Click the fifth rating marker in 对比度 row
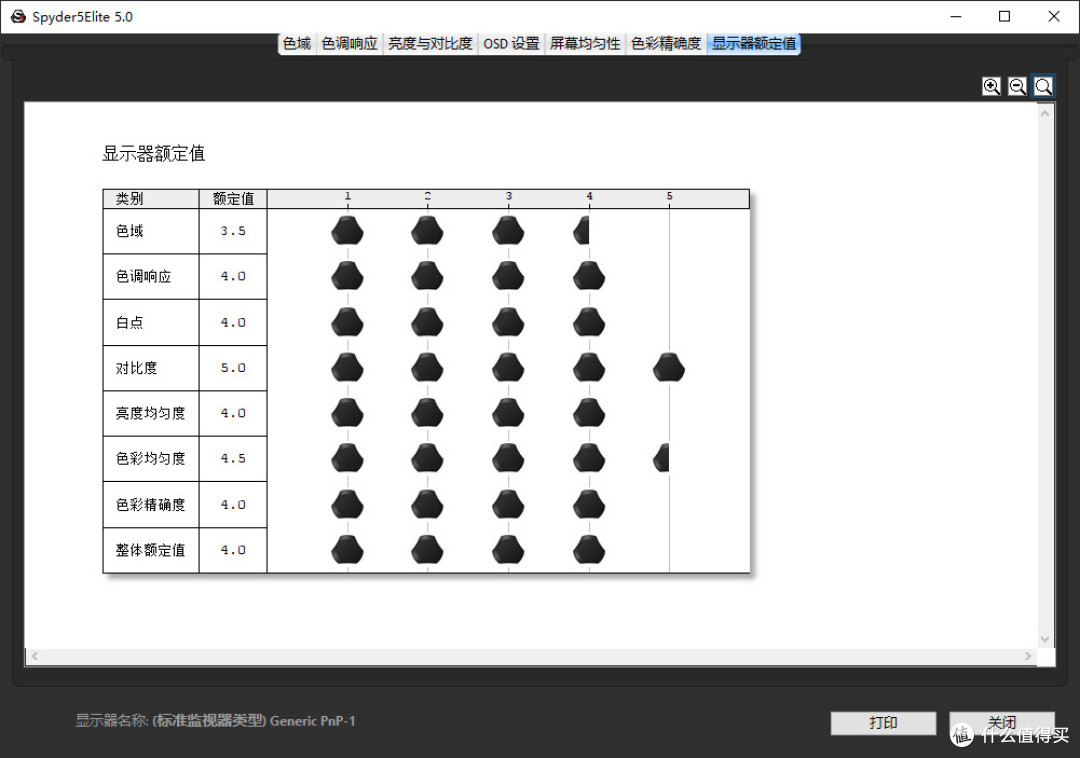Viewport: 1080px width, 758px height. (669, 367)
